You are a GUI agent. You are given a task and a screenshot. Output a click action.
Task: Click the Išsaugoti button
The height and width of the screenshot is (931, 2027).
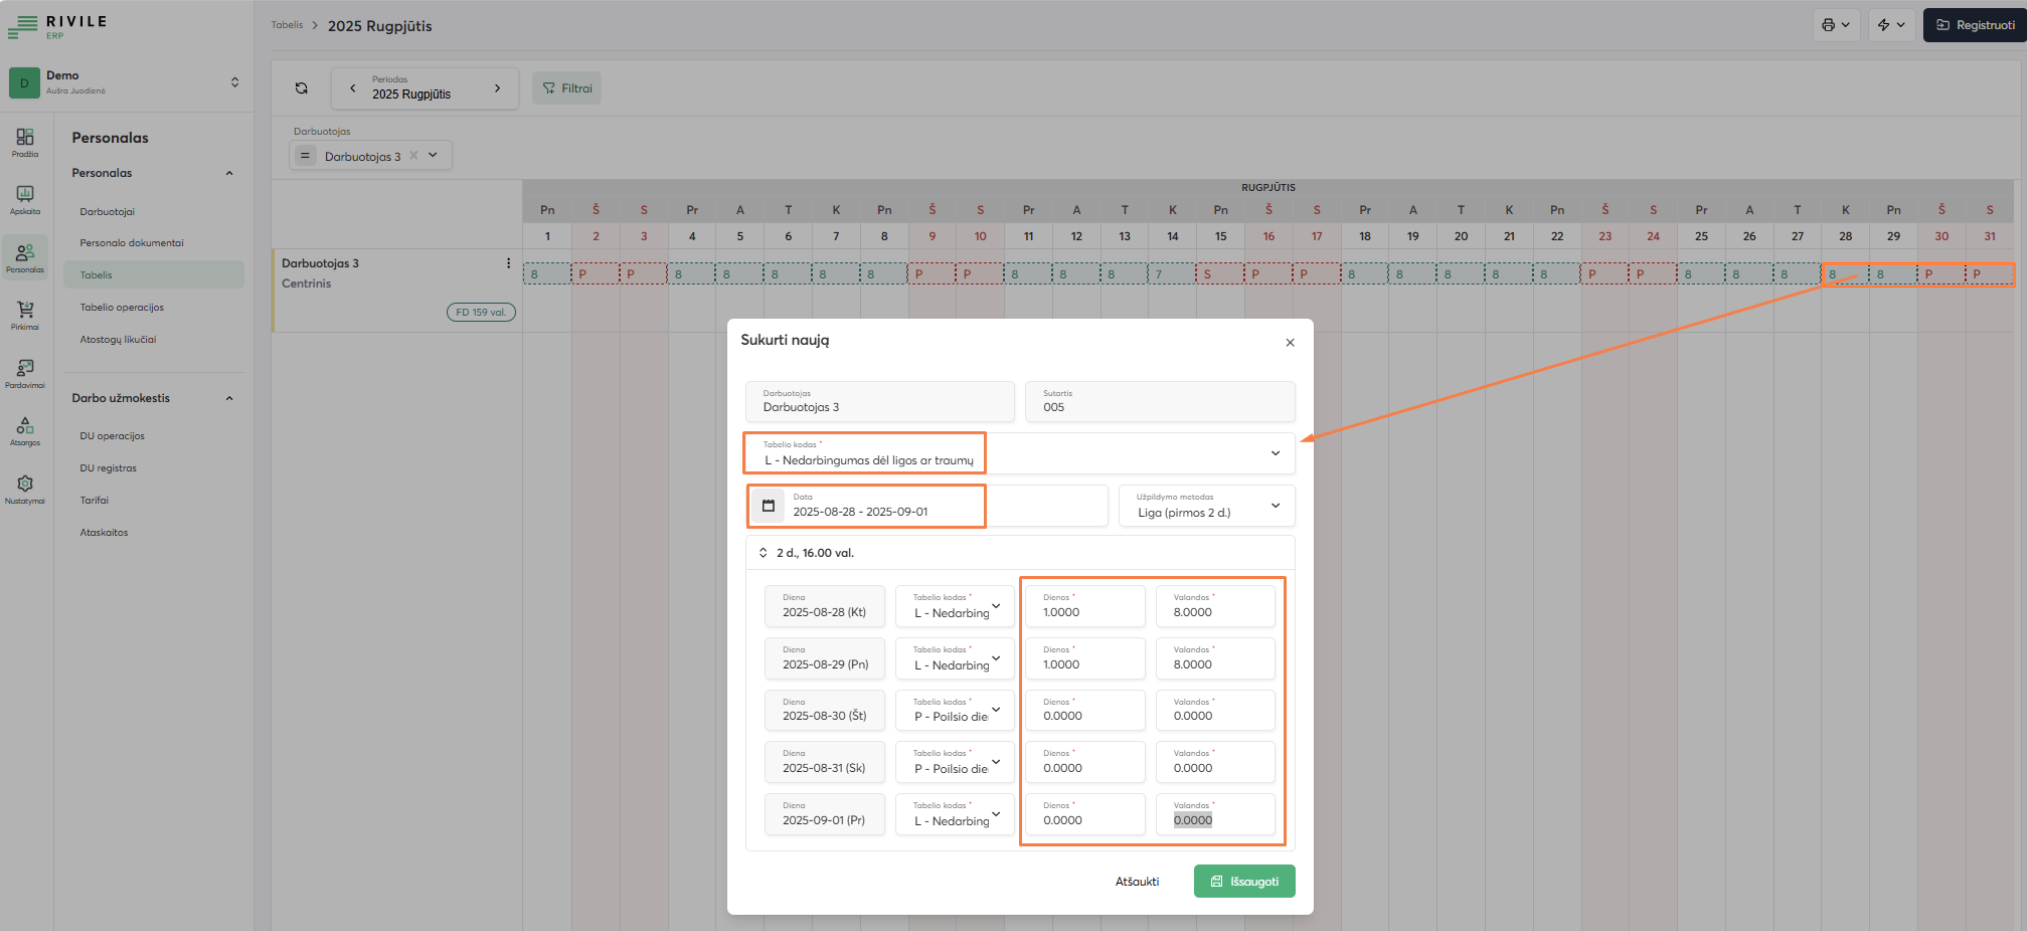1244,881
